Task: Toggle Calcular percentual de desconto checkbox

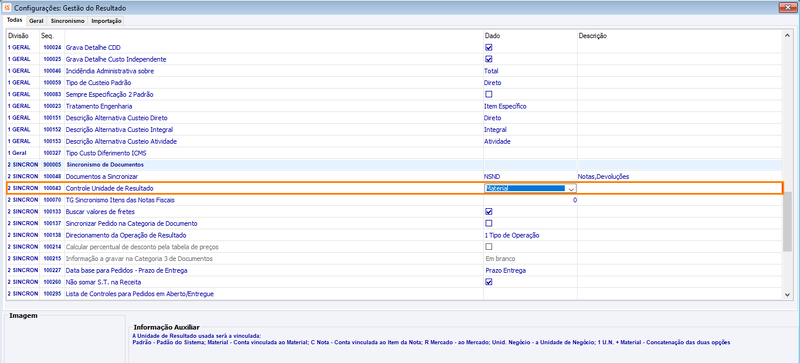Action: point(488,247)
